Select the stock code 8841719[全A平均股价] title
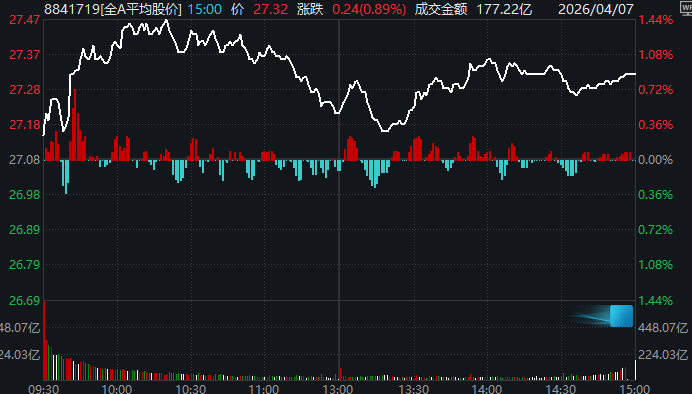Image resolution: width=692 pixels, height=394 pixels. pyautogui.click(x=113, y=9)
